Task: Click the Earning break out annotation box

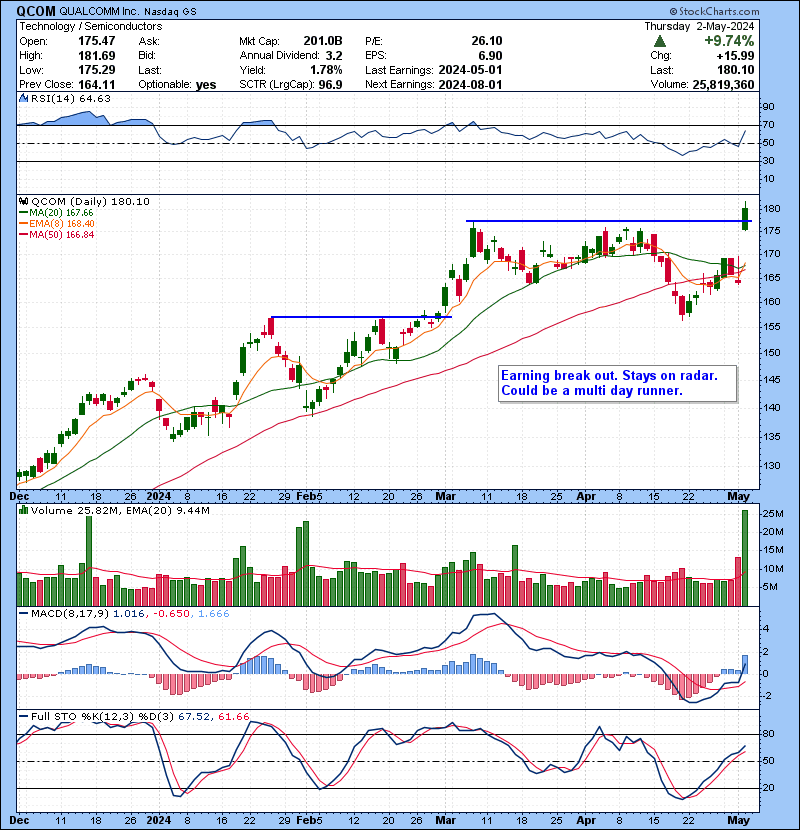Action: click(617, 383)
